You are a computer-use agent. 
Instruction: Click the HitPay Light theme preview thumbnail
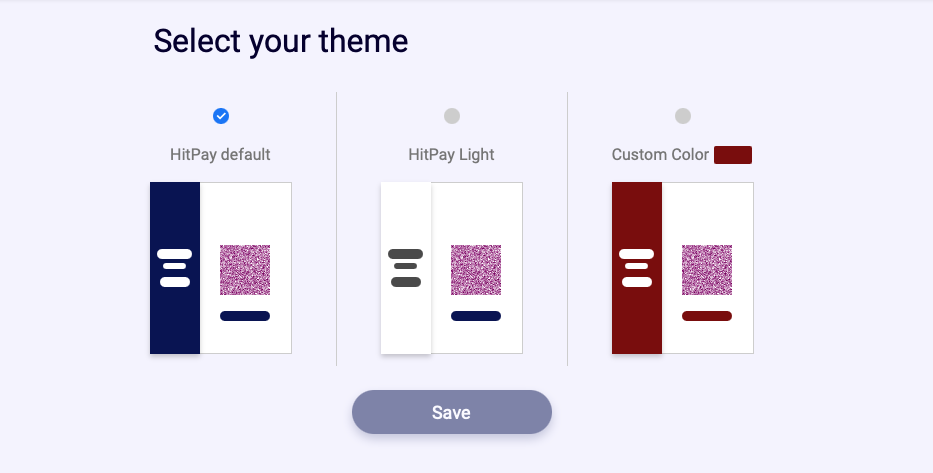(x=452, y=268)
